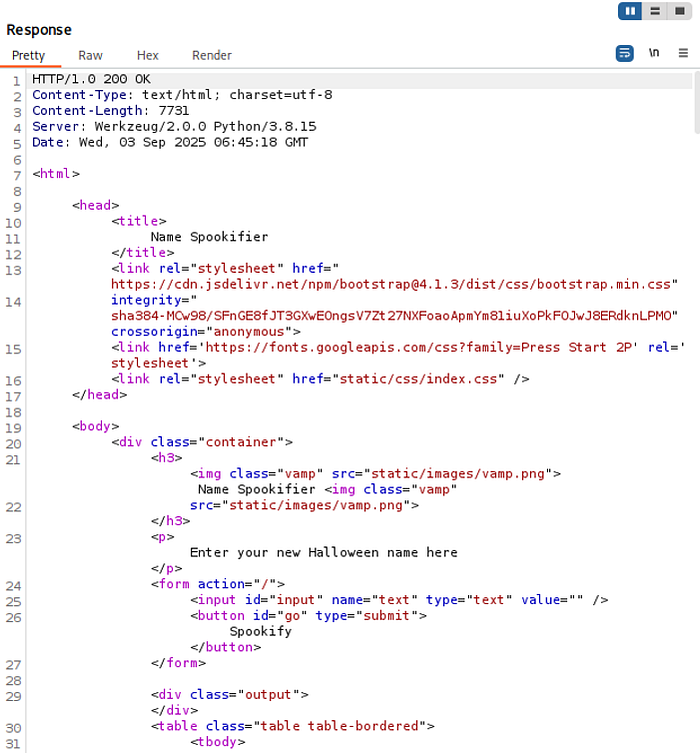
Task: Click the first "static/images/vamp.png" src on line 21
Action: [458, 474]
